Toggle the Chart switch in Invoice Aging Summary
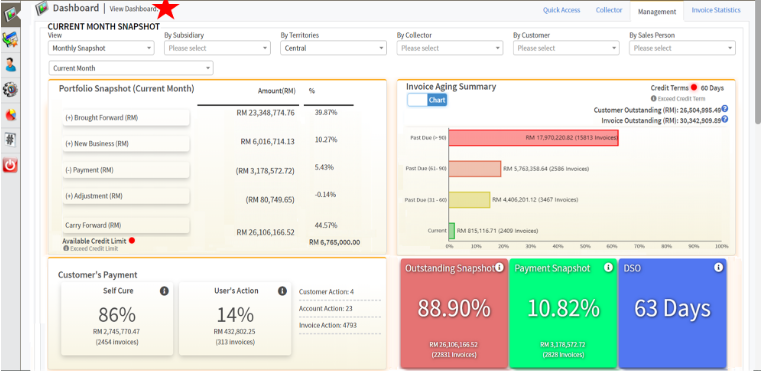 [x=427, y=100]
